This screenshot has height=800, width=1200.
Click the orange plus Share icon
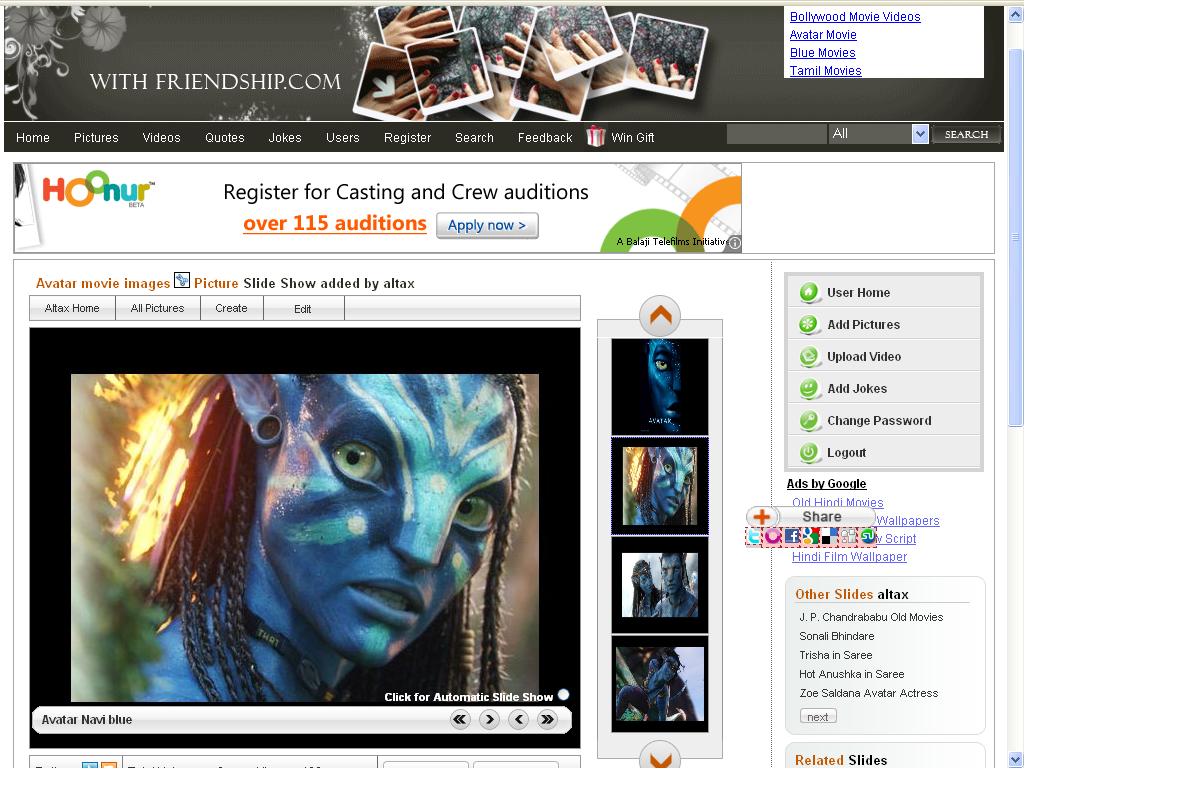762,516
